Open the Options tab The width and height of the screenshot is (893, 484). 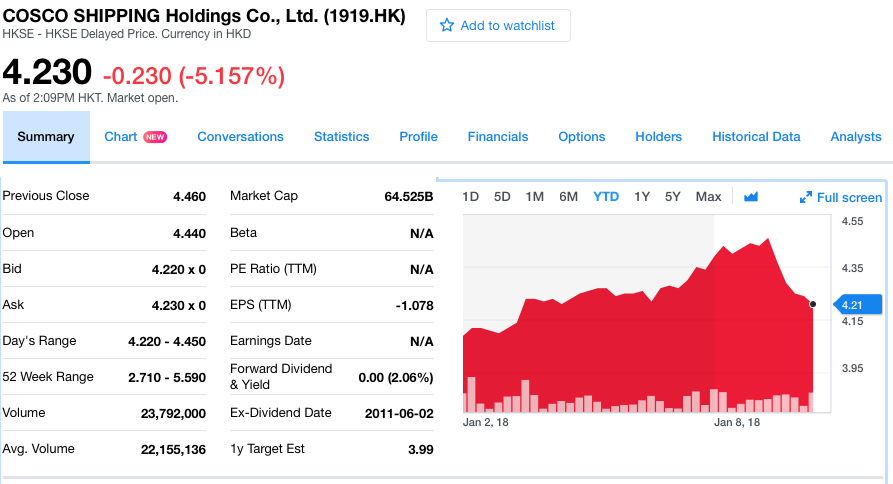(581, 137)
